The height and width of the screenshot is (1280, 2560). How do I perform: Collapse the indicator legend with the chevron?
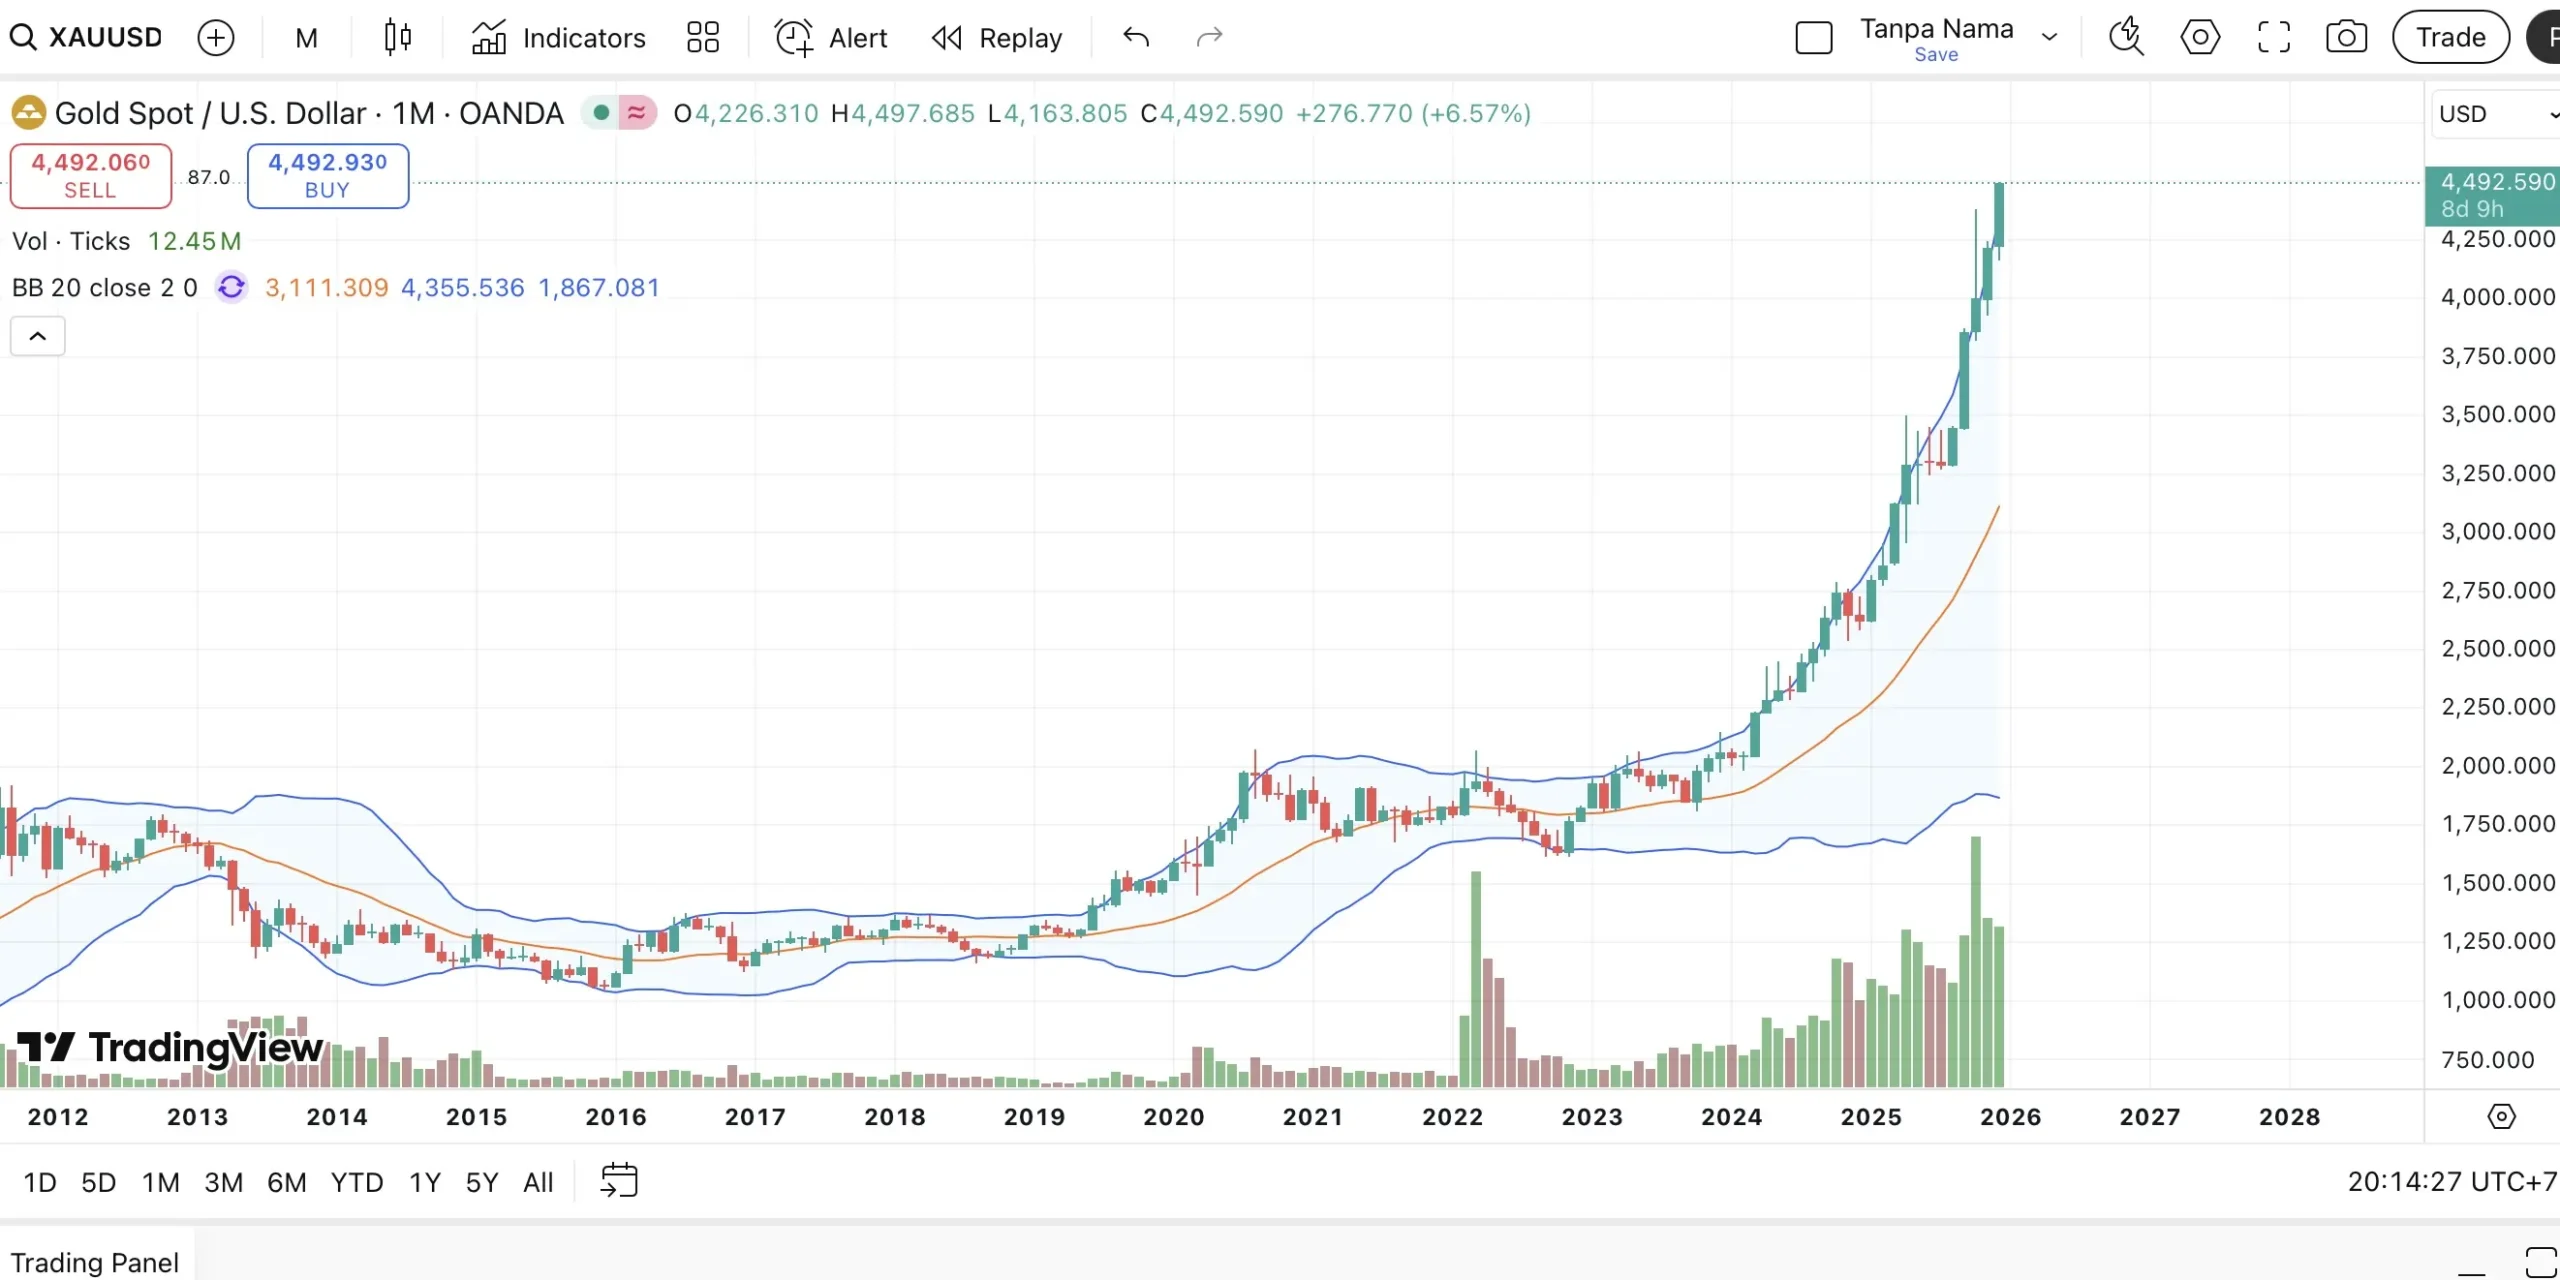[37, 336]
